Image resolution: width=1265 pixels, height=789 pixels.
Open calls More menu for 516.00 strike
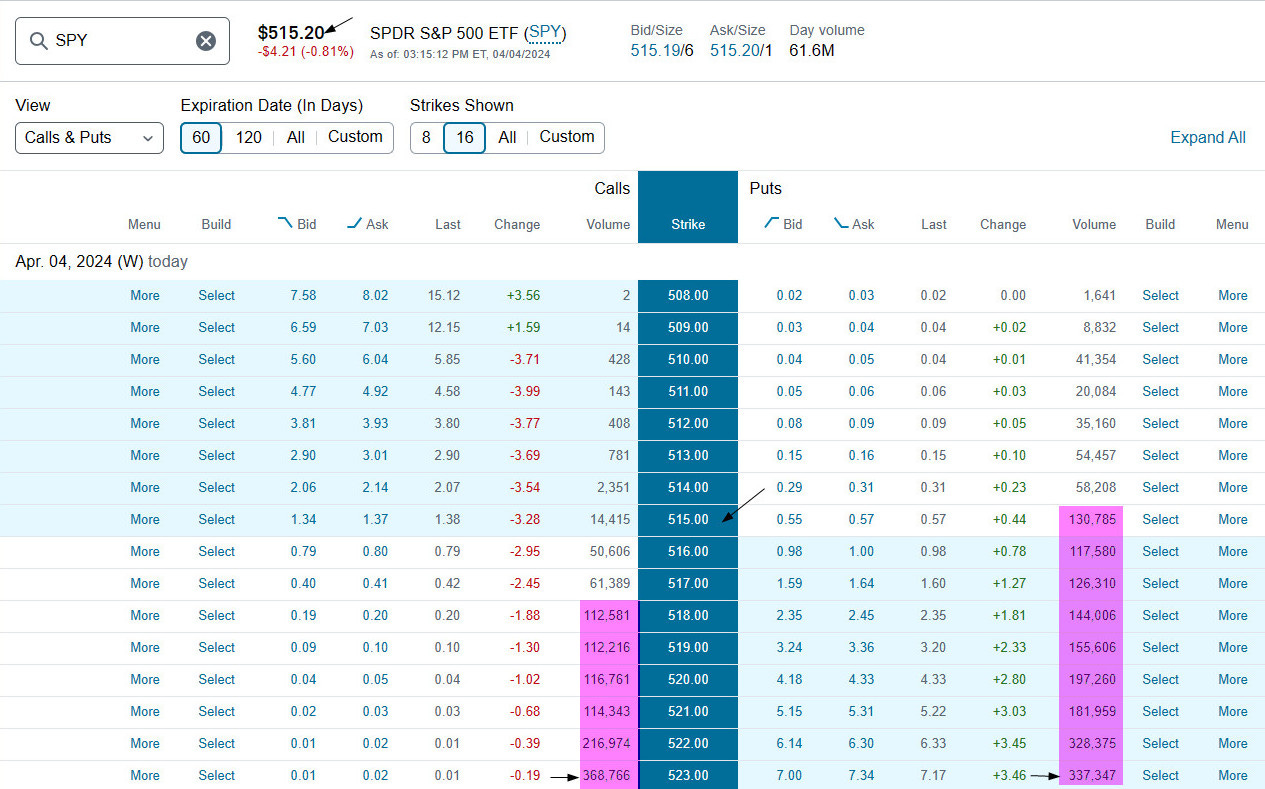145,552
